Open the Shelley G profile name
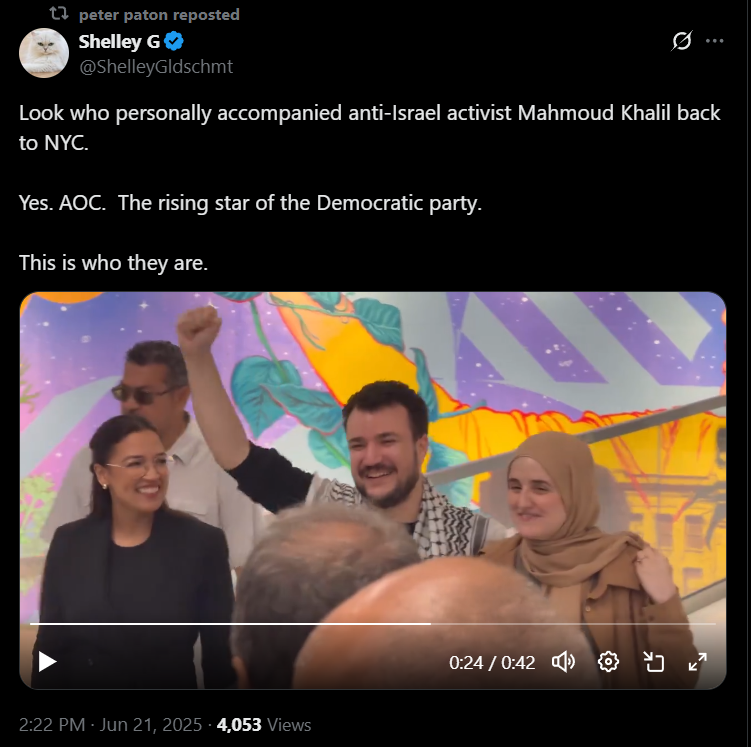This screenshot has width=751, height=747. (119, 42)
